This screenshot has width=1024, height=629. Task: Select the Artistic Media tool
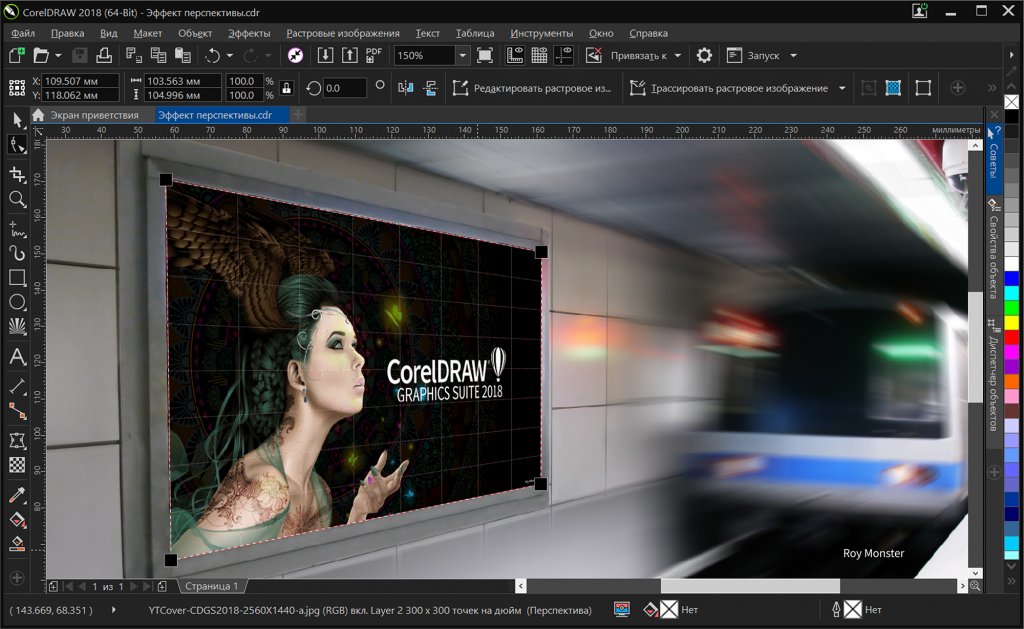pyautogui.click(x=17, y=253)
